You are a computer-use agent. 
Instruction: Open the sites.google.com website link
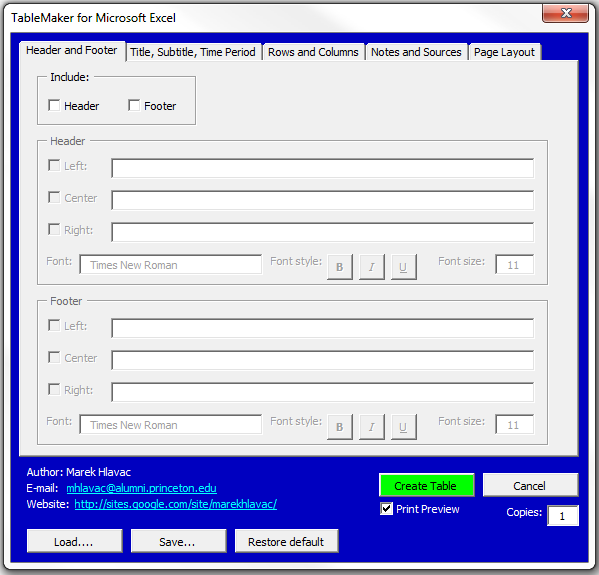point(175,504)
